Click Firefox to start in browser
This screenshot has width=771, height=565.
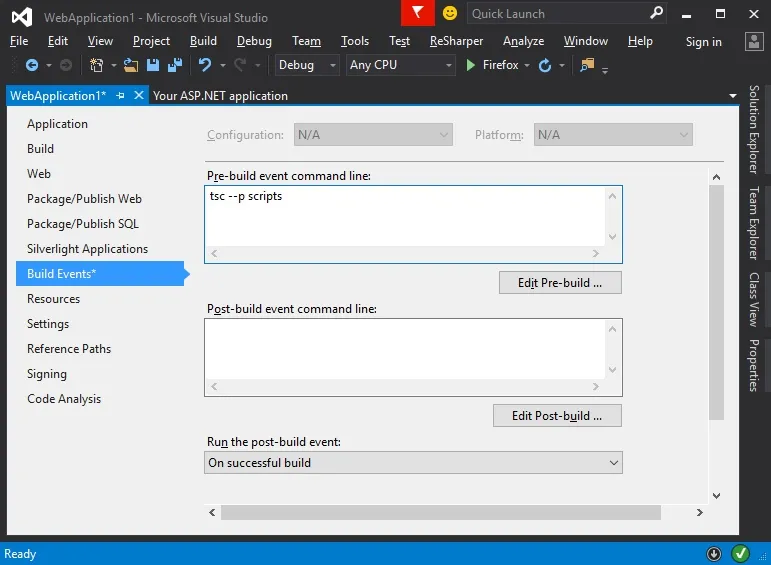500,65
